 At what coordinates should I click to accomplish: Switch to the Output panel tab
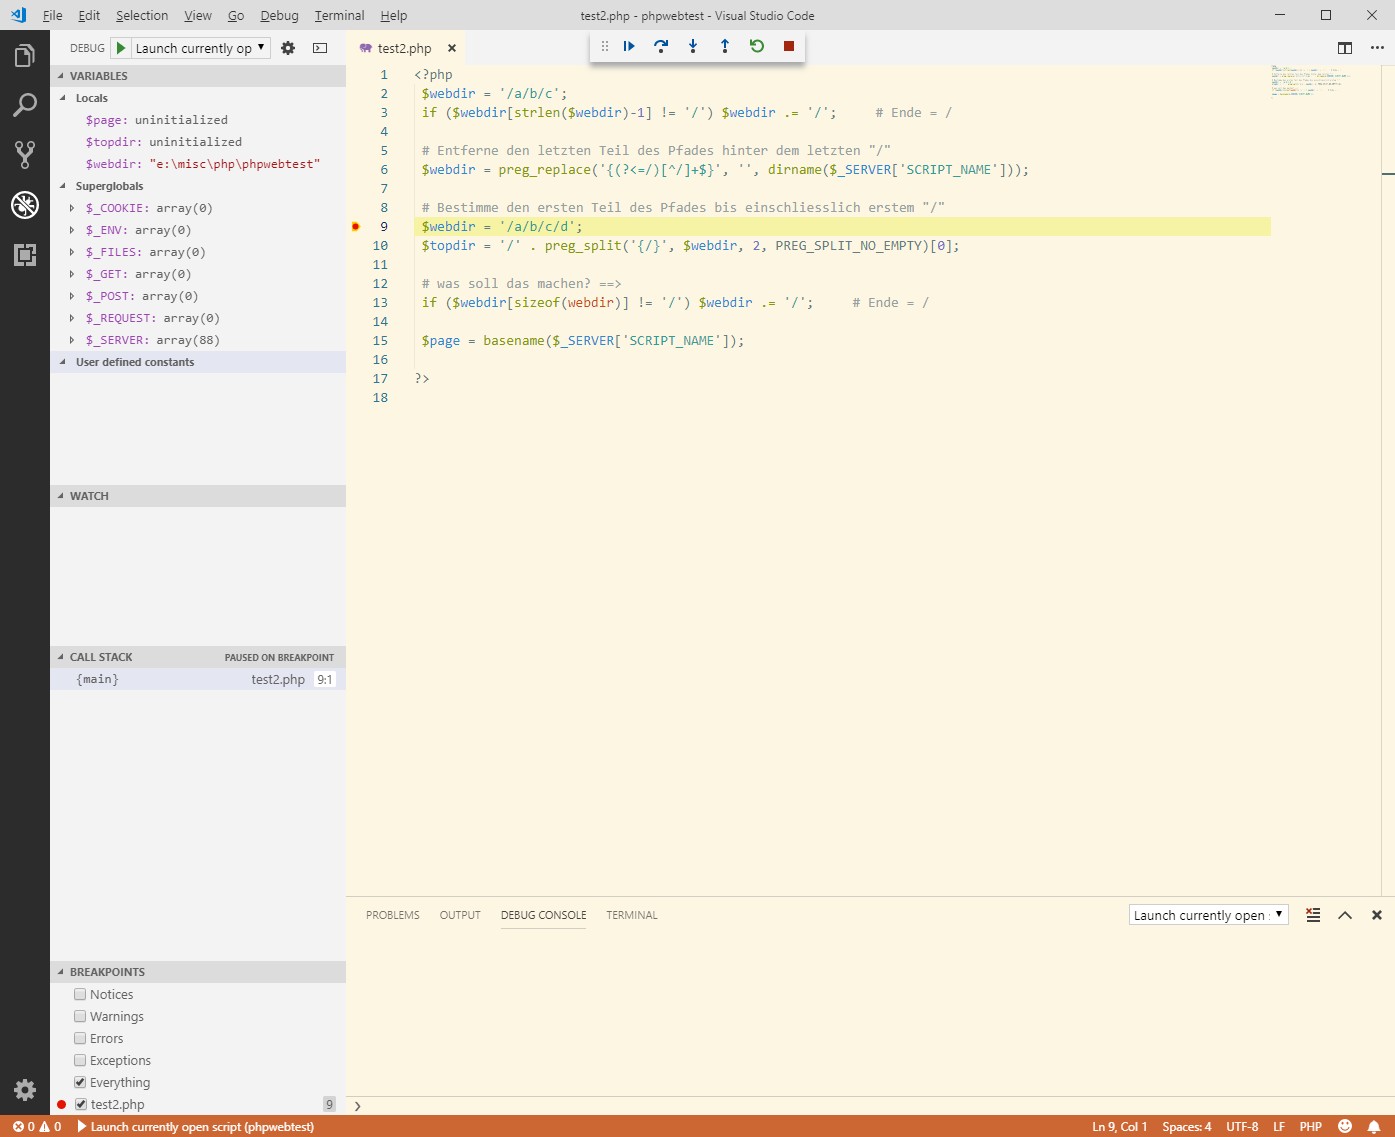460,915
